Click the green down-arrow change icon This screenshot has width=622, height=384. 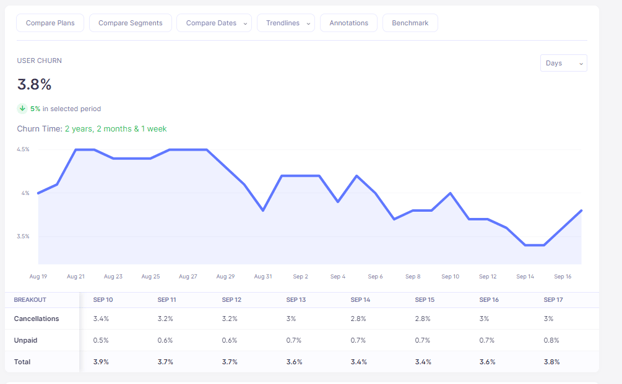click(x=22, y=108)
